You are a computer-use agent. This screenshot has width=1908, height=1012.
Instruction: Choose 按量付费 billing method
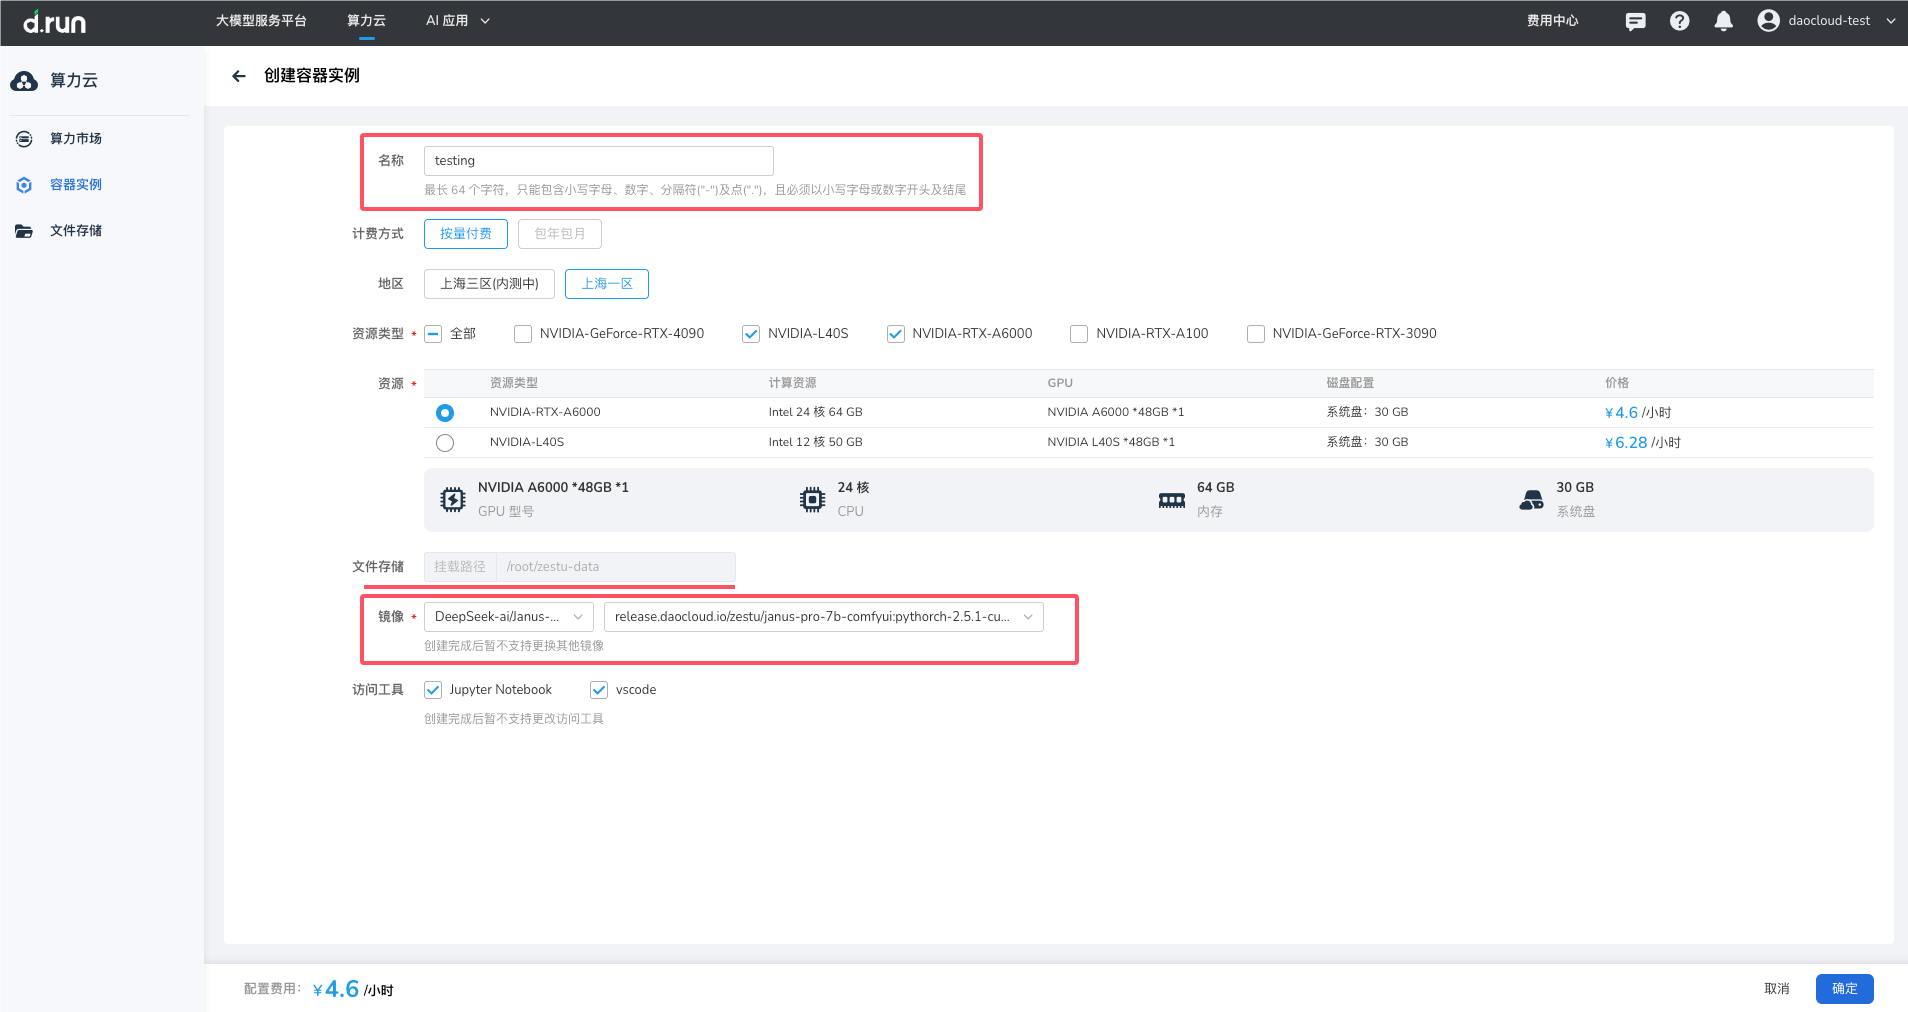(466, 234)
